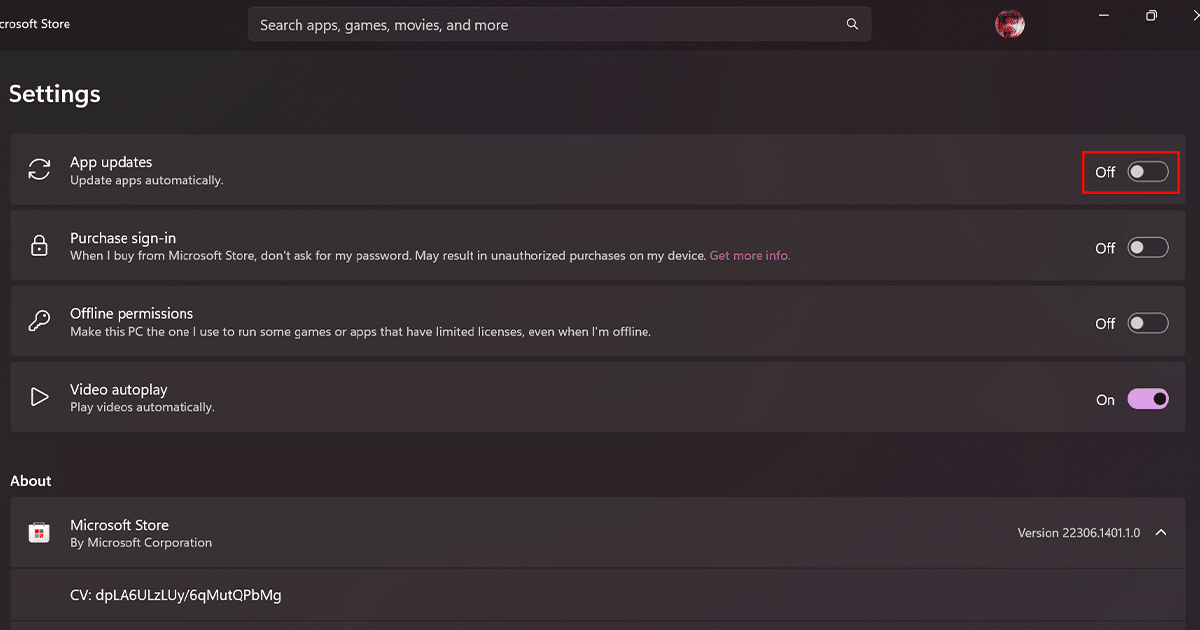Click the Video autoplay play icon
The width and height of the screenshot is (1200, 630).
[x=39, y=397]
